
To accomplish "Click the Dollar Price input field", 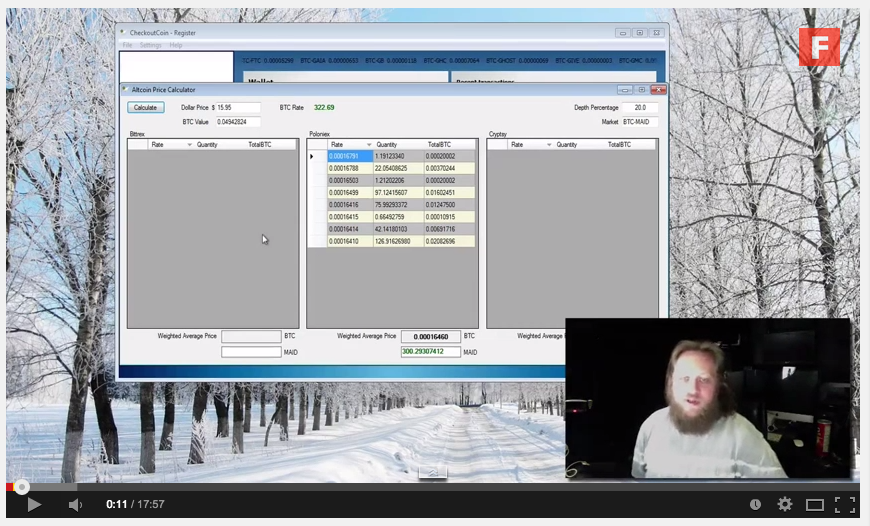I will [238, 108].
